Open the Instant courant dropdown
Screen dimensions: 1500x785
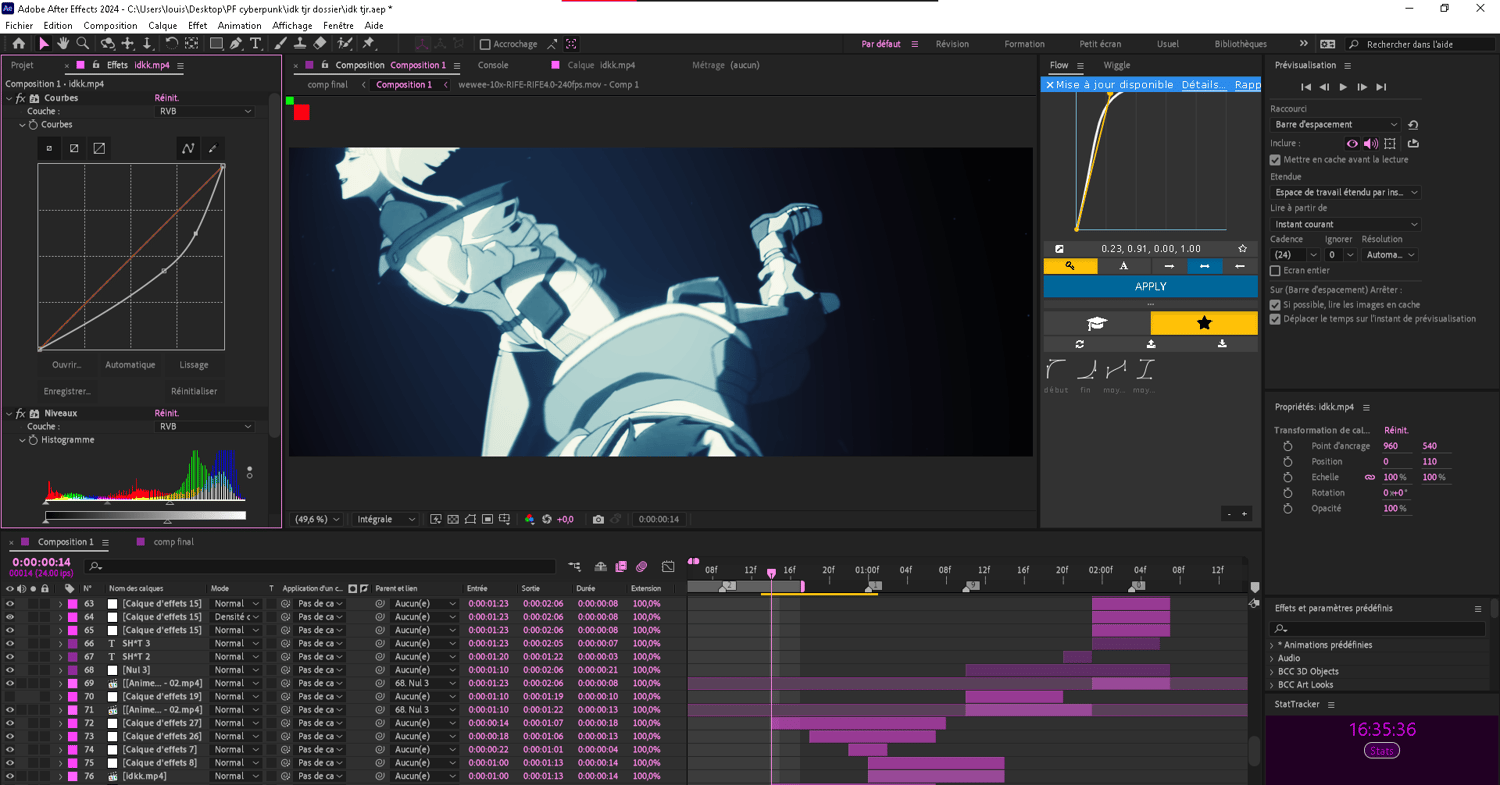[x=1345, y=224]
